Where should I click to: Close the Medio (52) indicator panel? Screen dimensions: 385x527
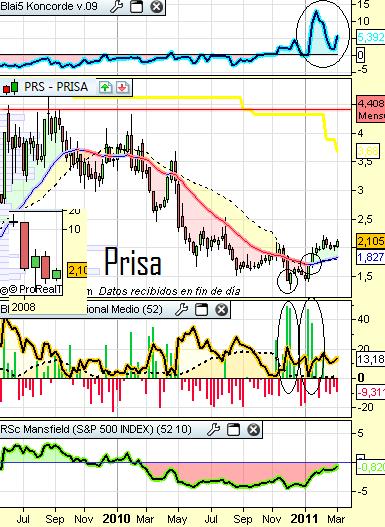coord(221,310)
